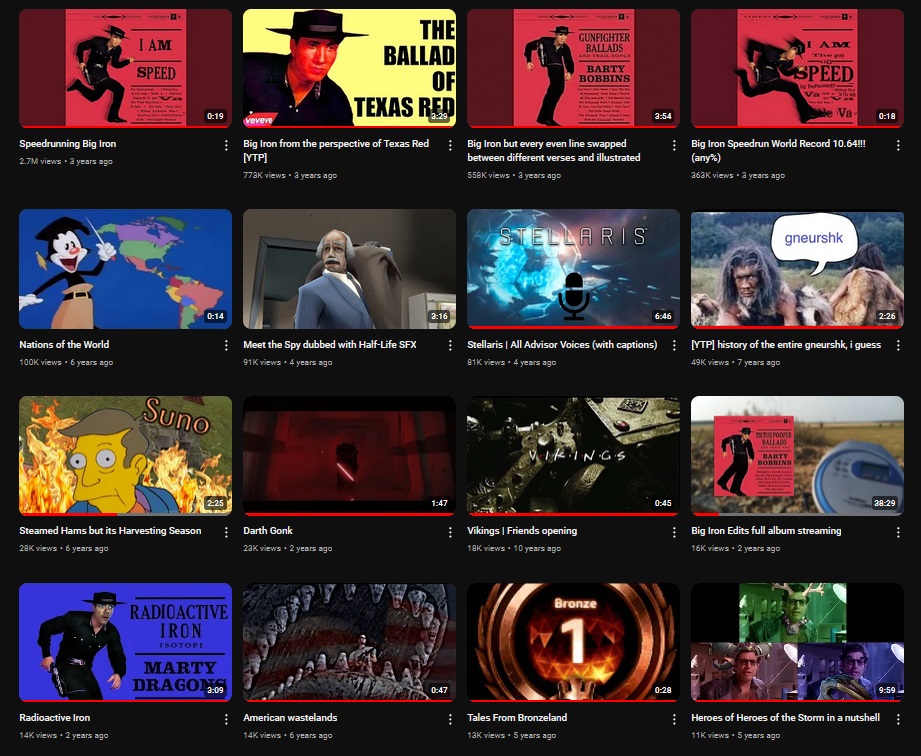Open title YTP history of the entire gneurshk
Viewport: 921px width, 756px height.
[x=786, y=344]
